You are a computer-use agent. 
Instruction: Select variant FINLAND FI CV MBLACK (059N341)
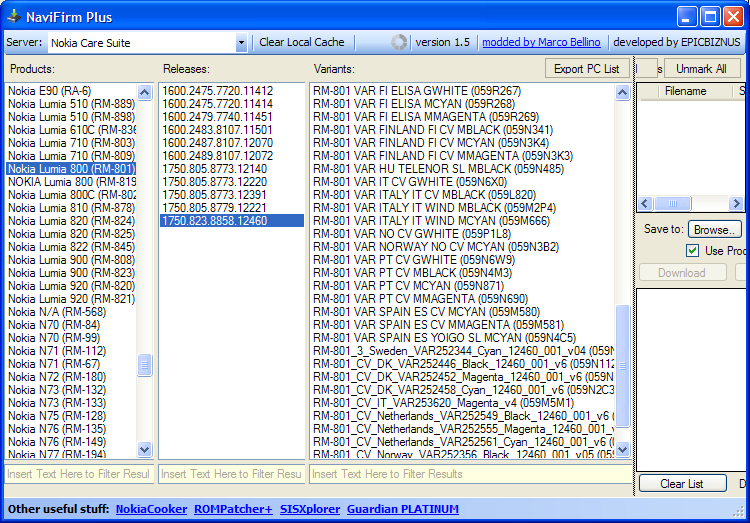[463, 130]
